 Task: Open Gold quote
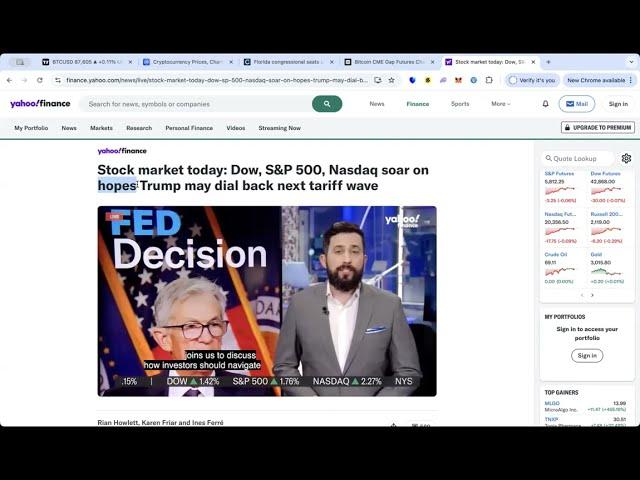[x=596, y=255]
